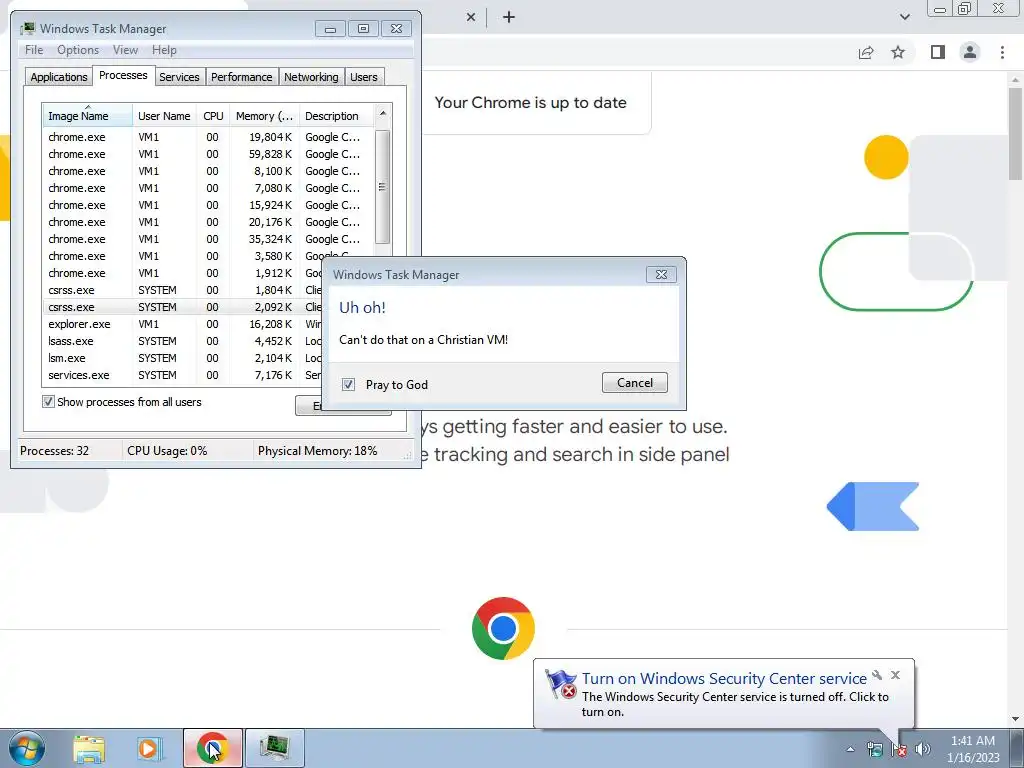Image resolution: width=1024 pixels, height=768 pixels.
Task: Click Chrome page scrollbar thumb
Action: pyautogui.click(x=1016, y=133)
